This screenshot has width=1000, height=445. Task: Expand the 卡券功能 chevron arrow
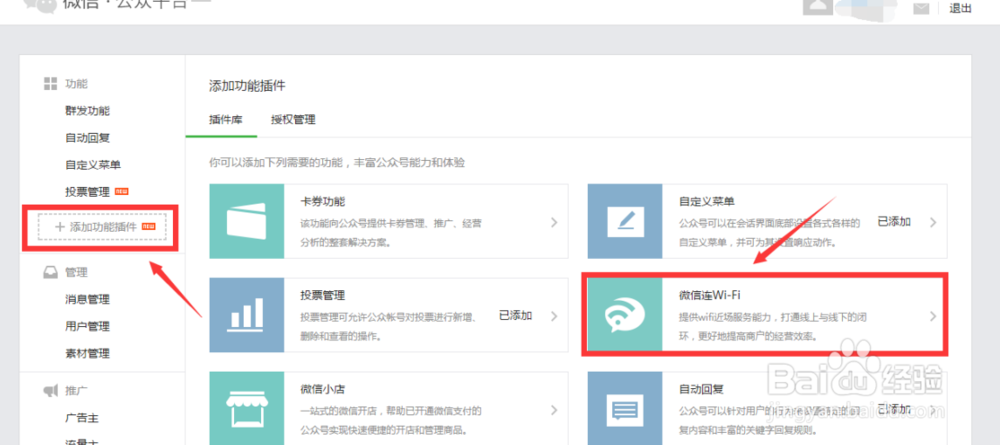point(554,222)
